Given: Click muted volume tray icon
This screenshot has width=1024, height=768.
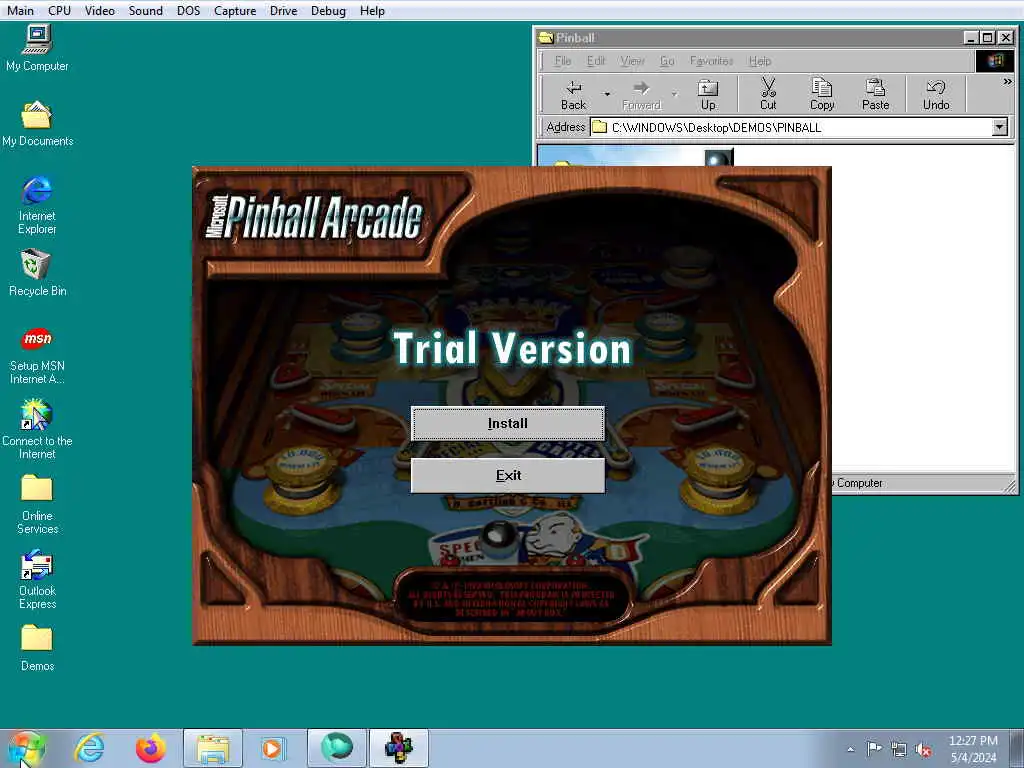Looking at the screenshot, I should tap(923, 749).
